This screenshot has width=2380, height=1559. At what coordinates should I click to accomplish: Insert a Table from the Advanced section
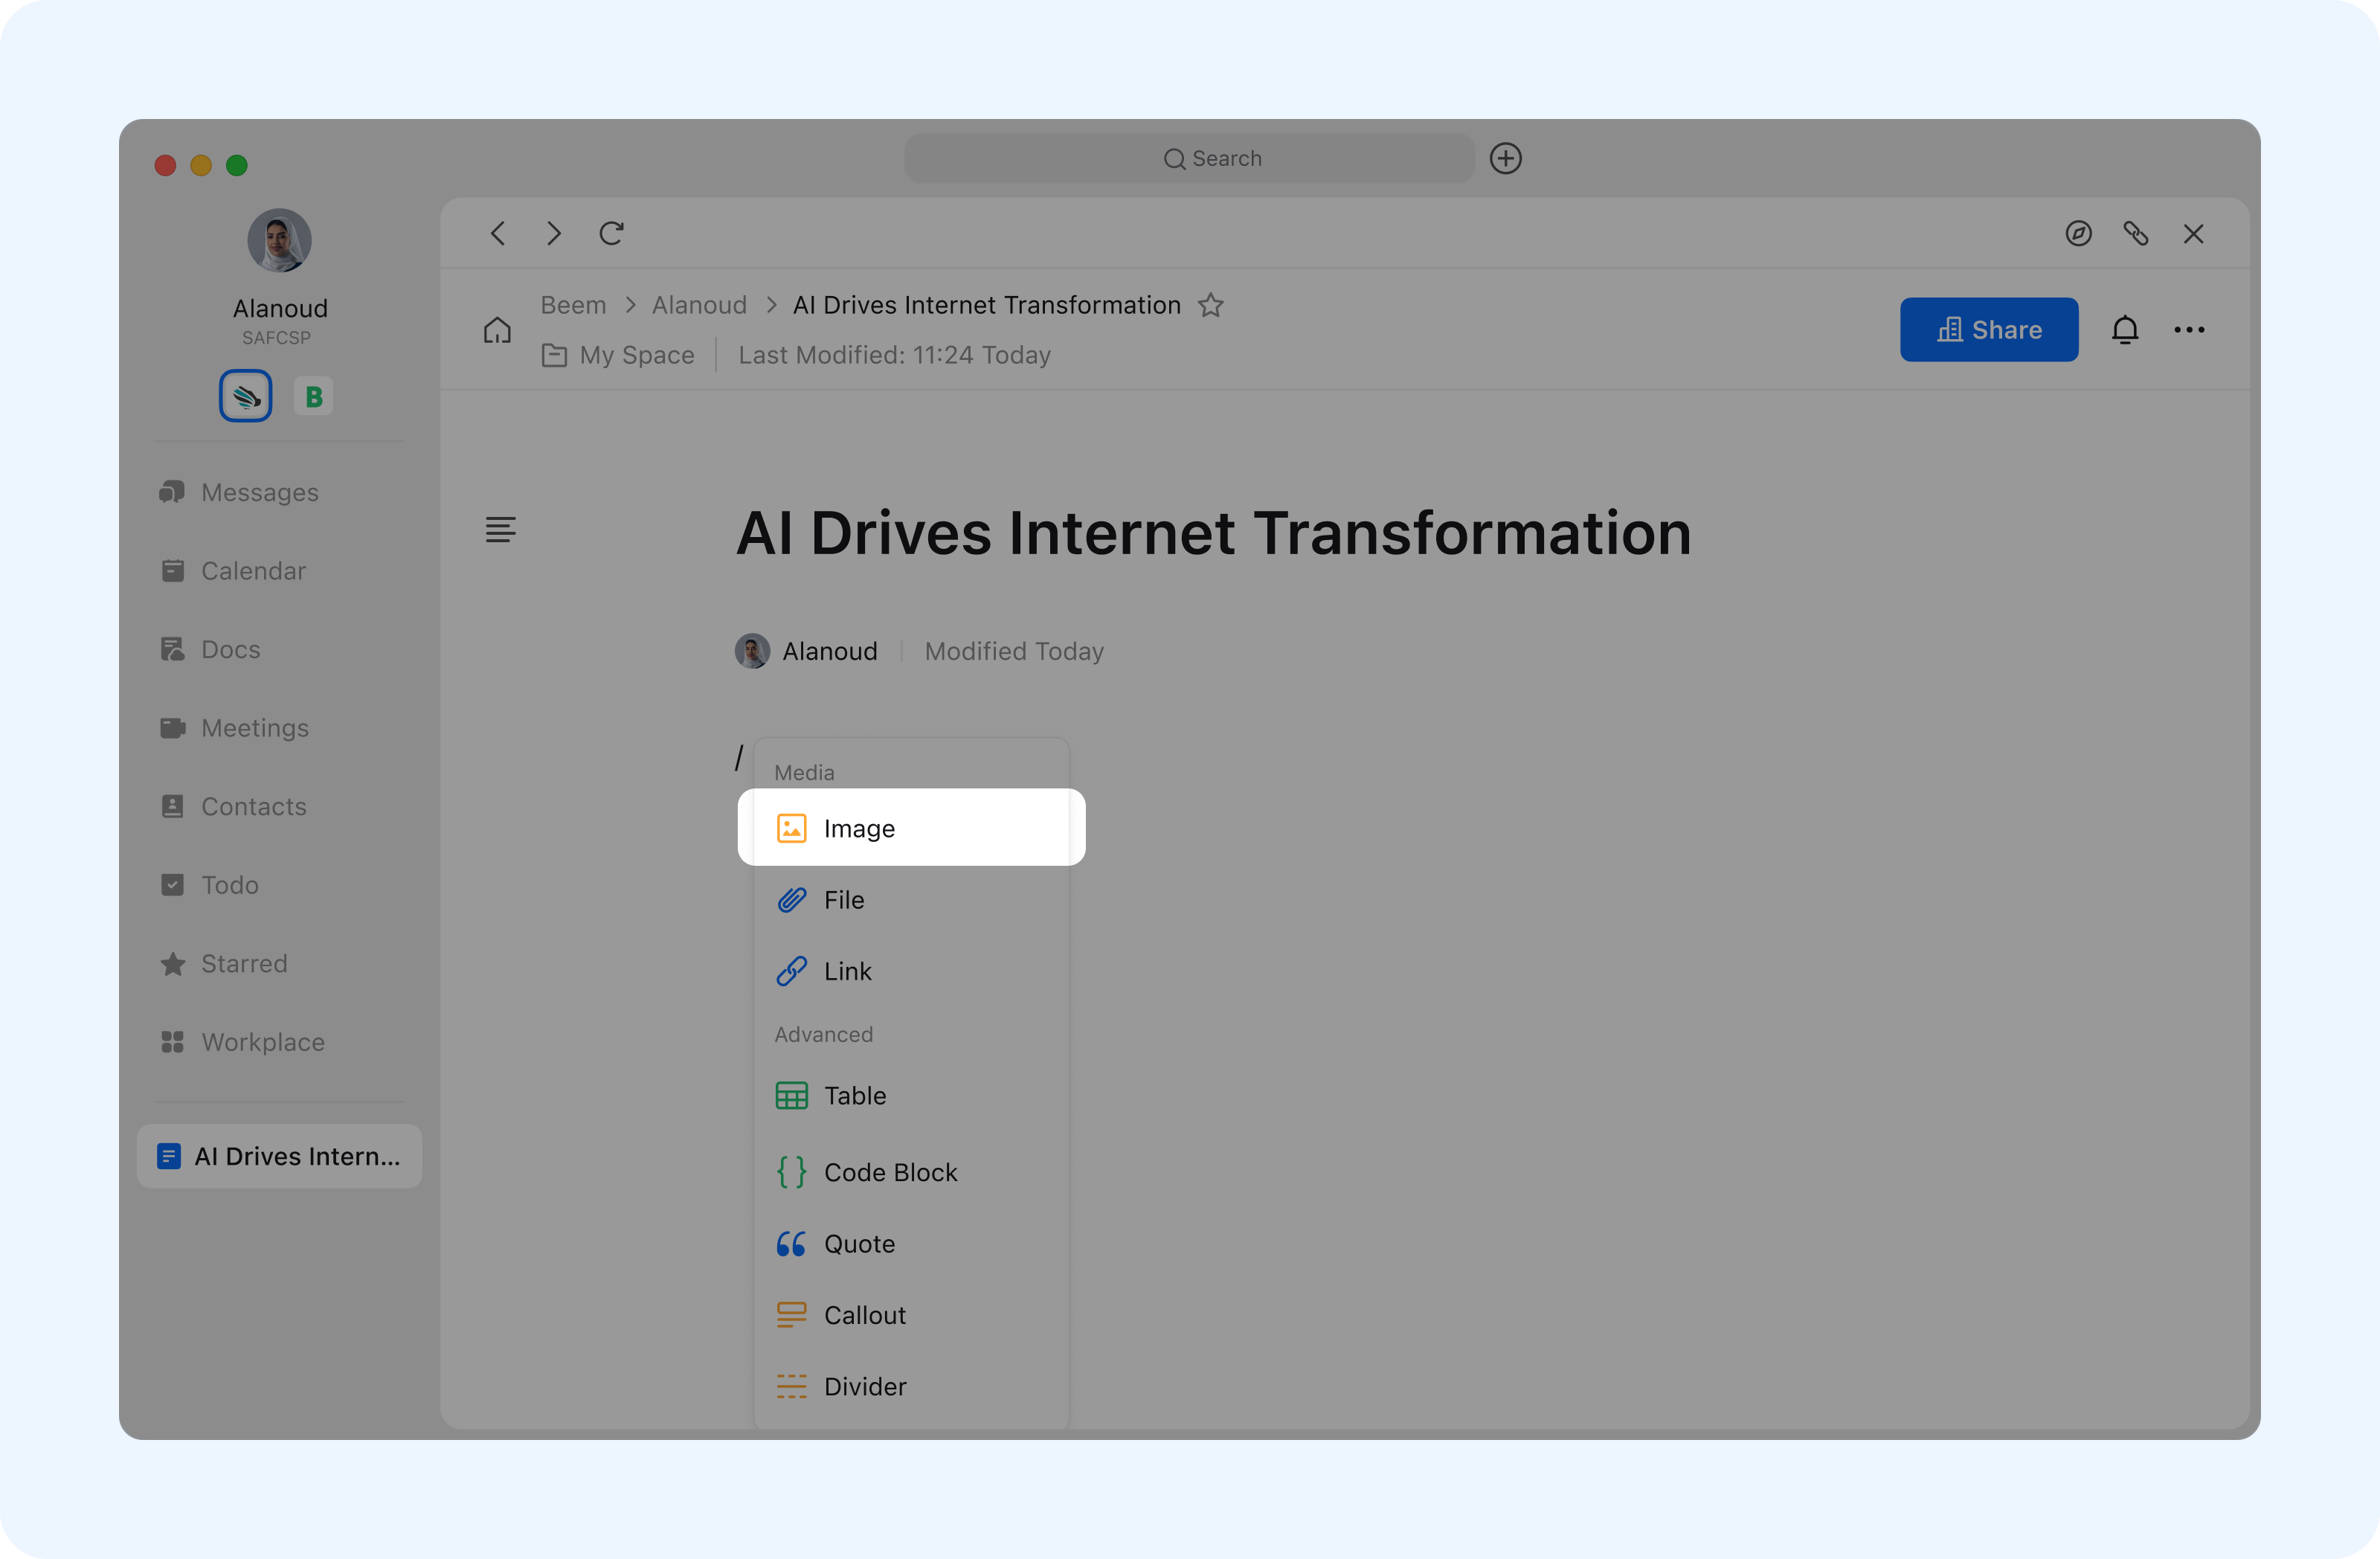[x=854, y=1096]
